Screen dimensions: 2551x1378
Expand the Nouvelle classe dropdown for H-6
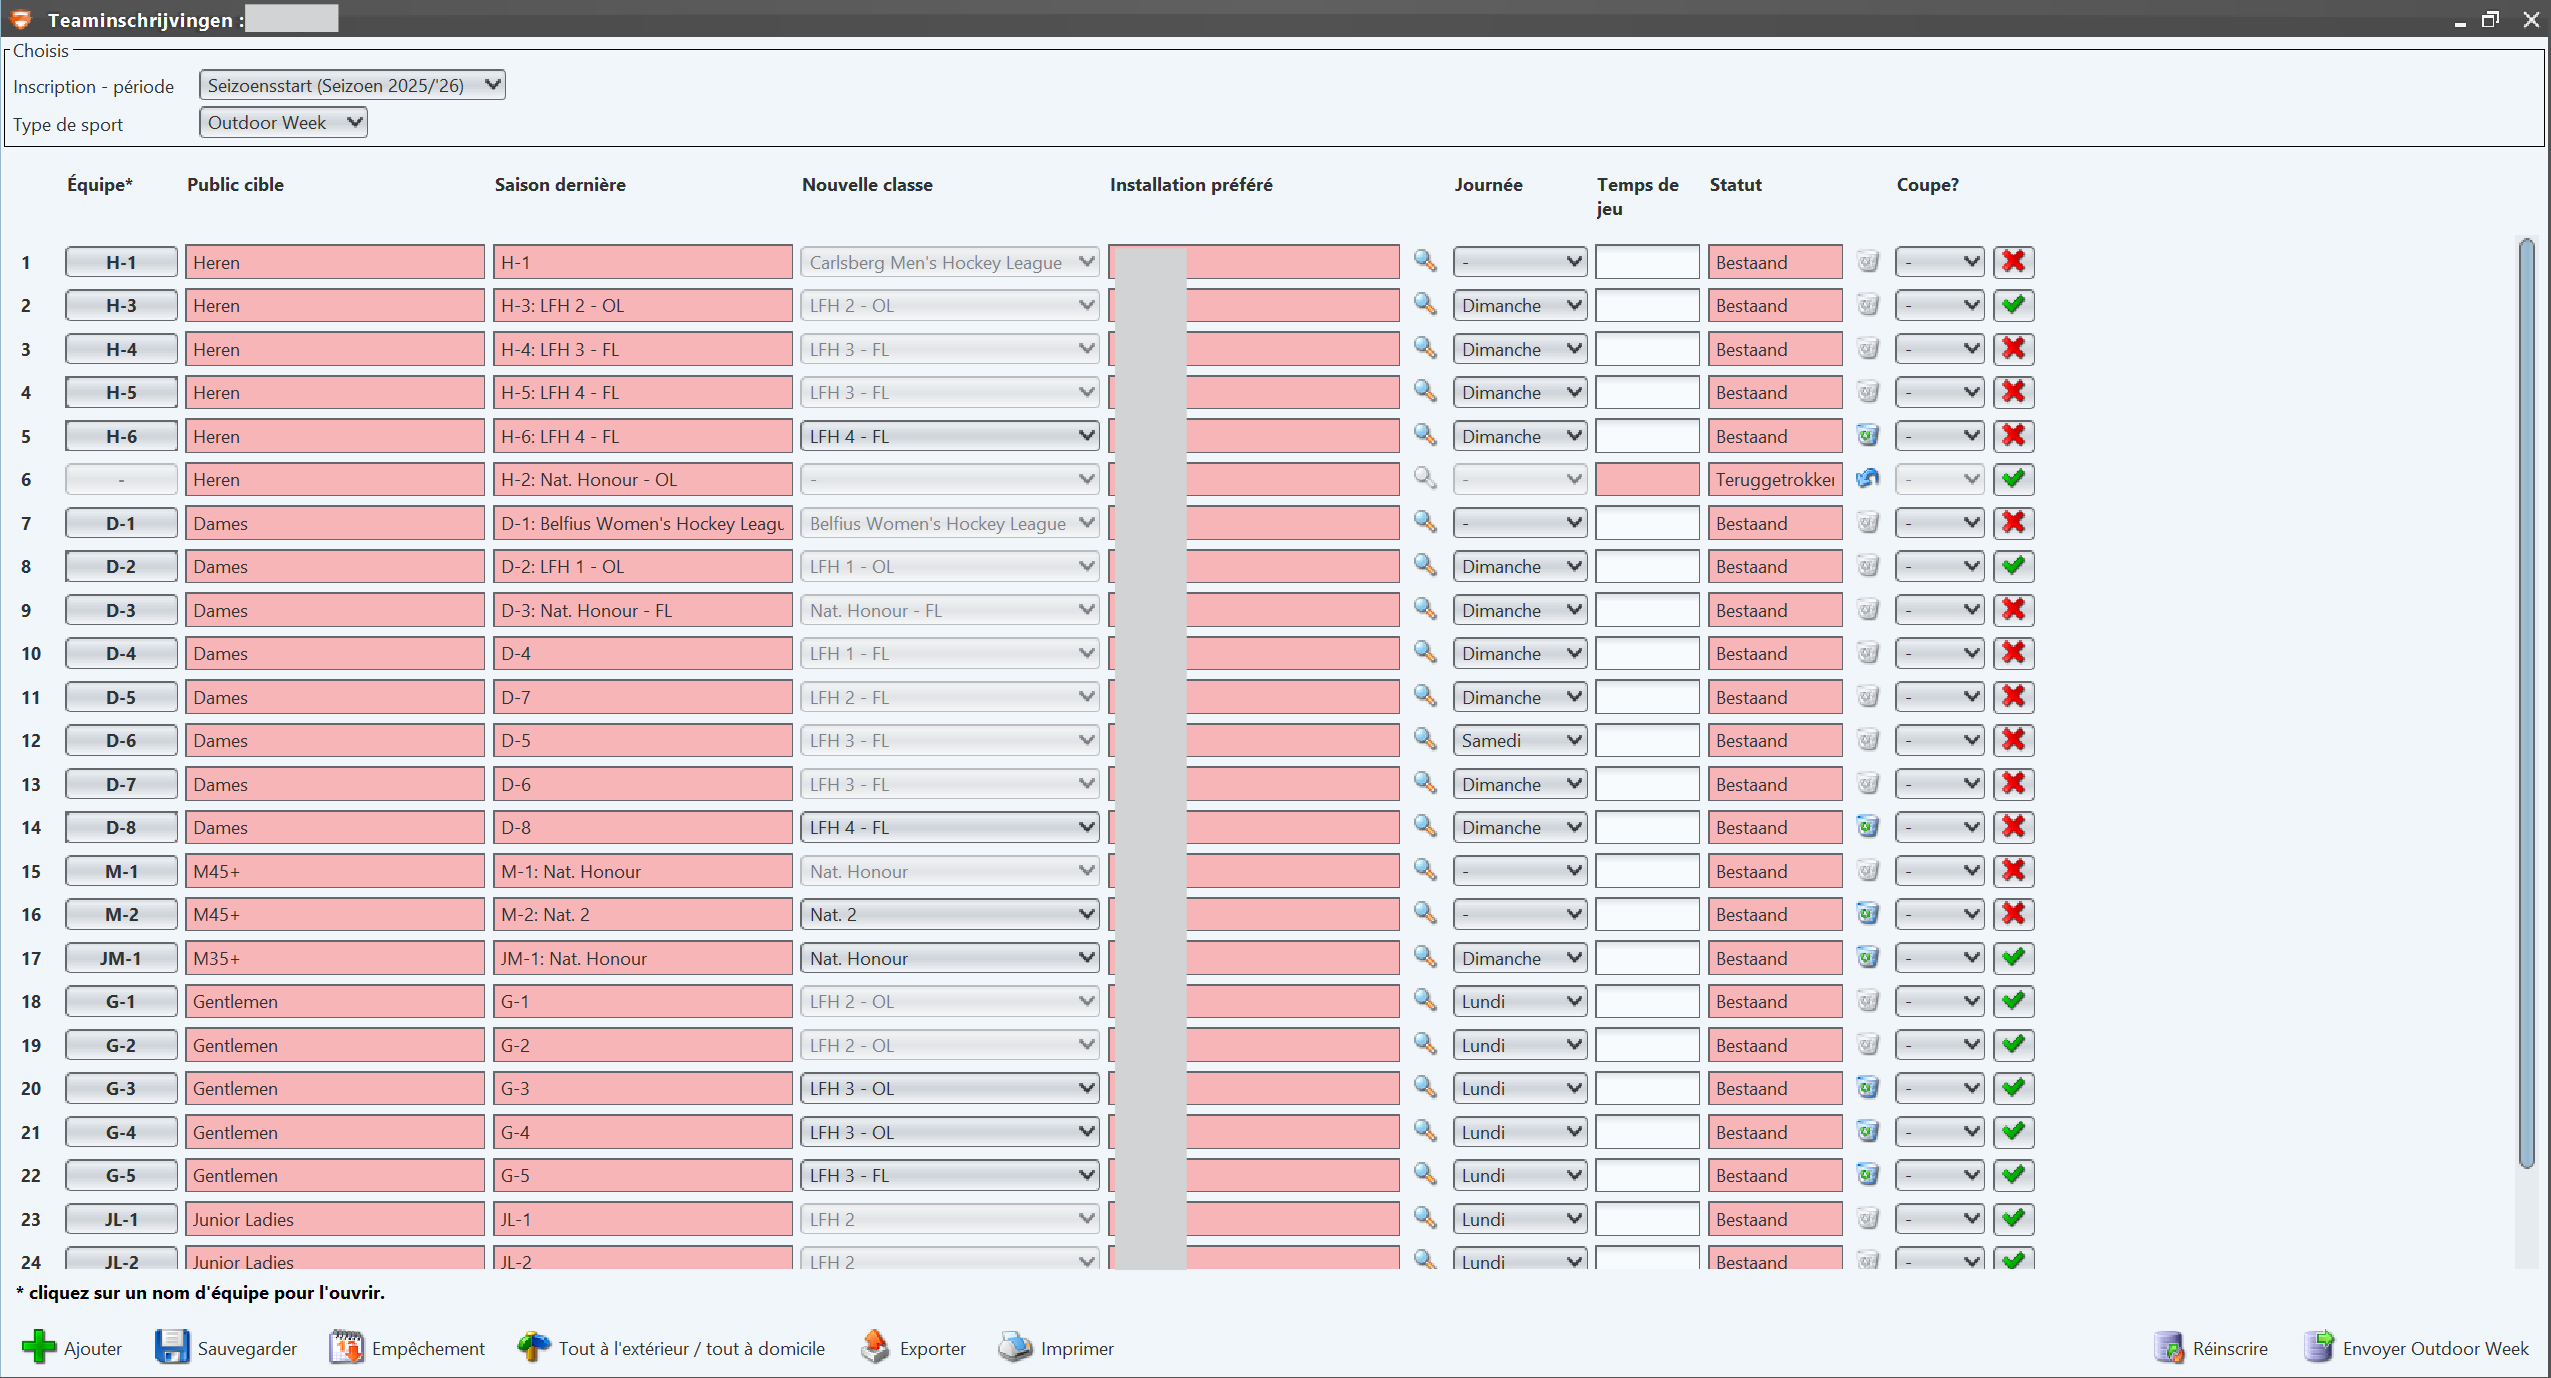(948, 436)
